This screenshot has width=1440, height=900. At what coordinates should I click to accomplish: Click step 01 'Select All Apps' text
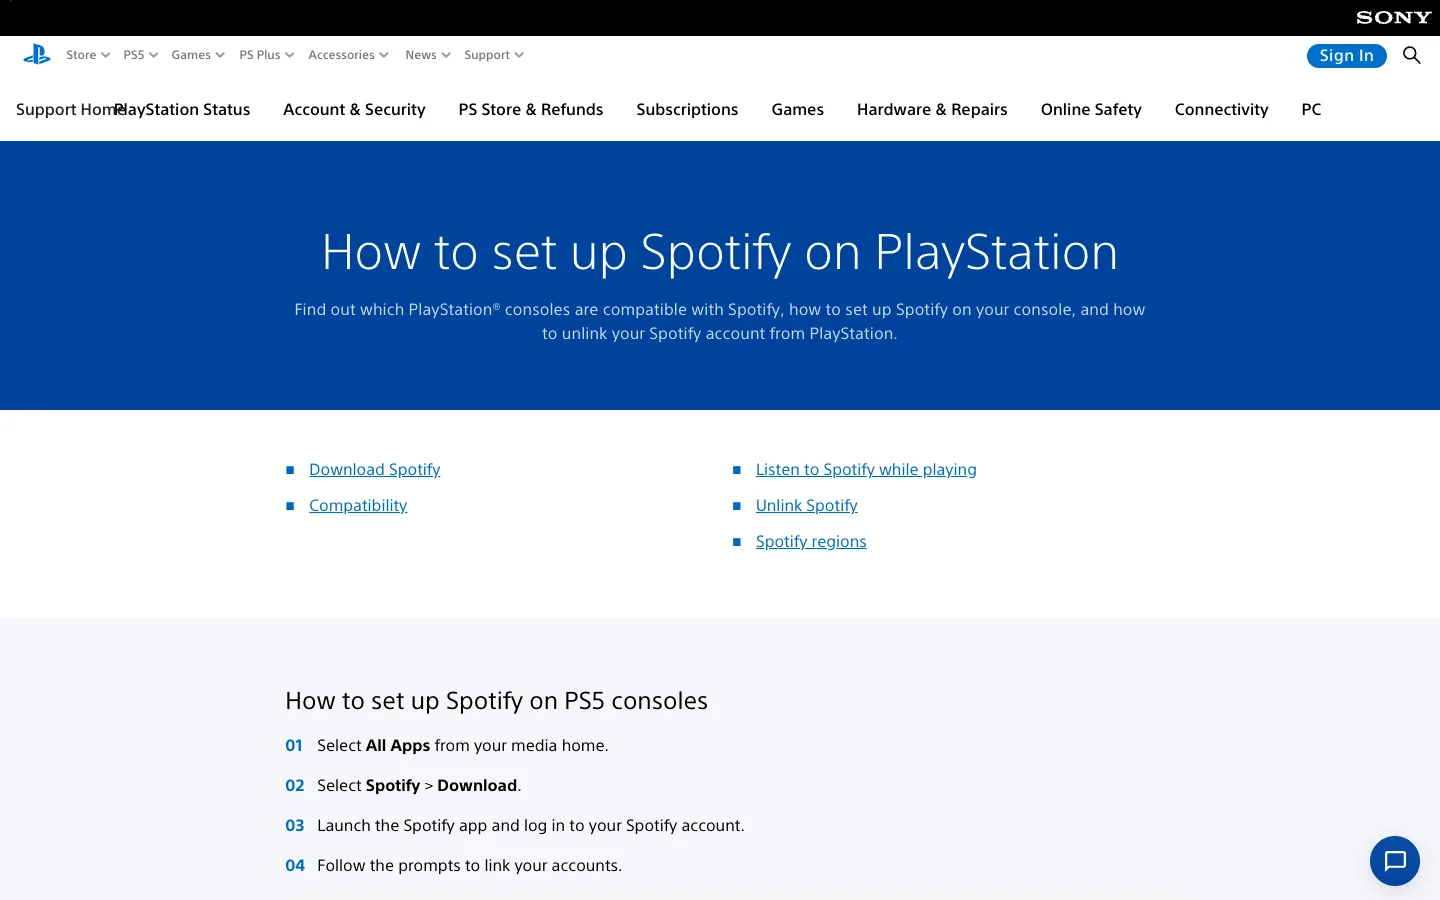[x=463, y=746]
